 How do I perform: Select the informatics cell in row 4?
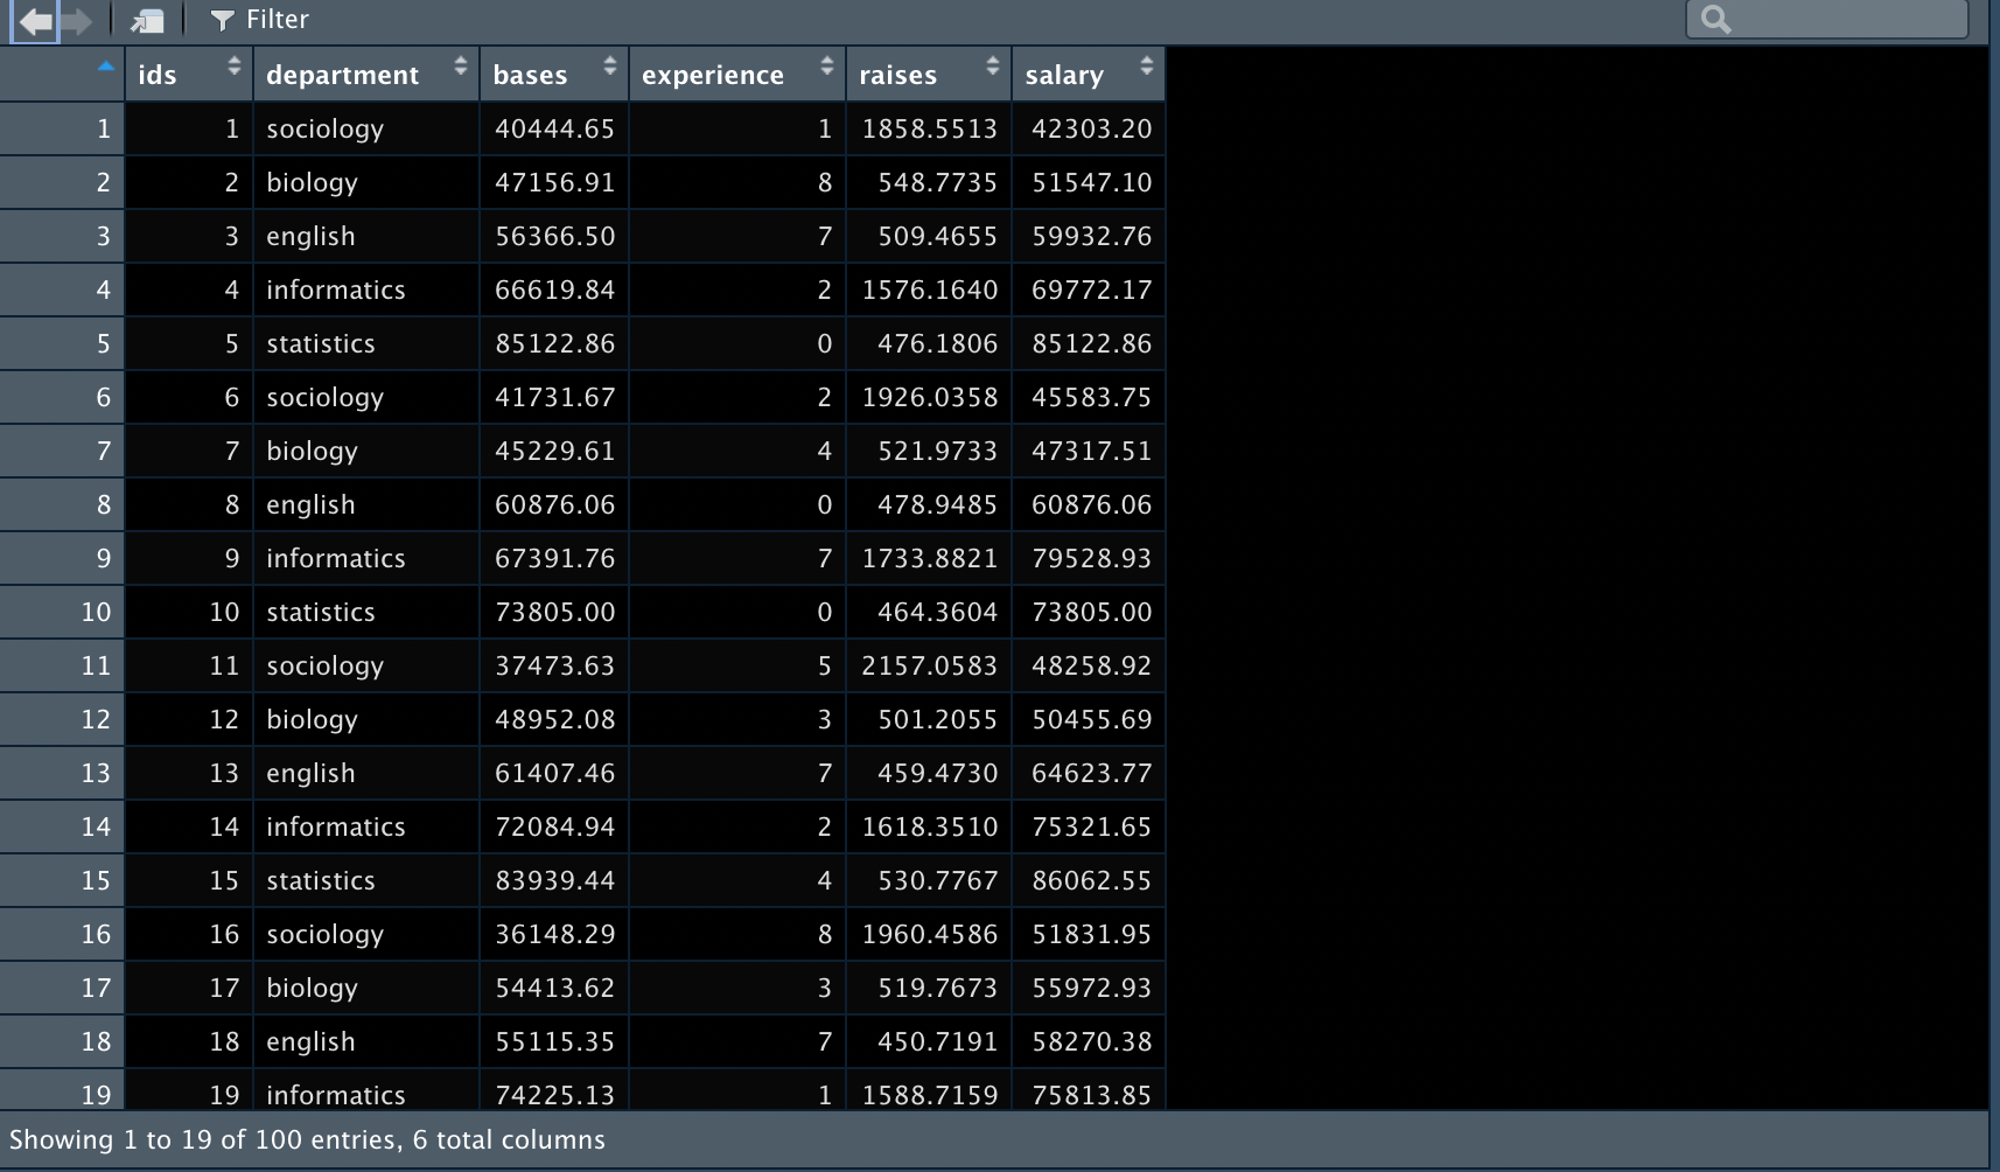[x=336, y=290]
